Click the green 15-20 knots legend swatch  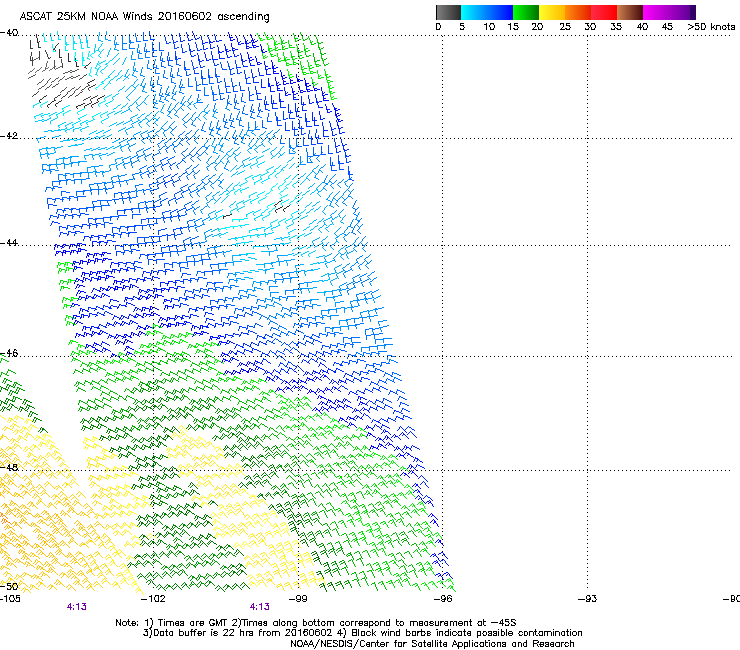coord(526,12)
